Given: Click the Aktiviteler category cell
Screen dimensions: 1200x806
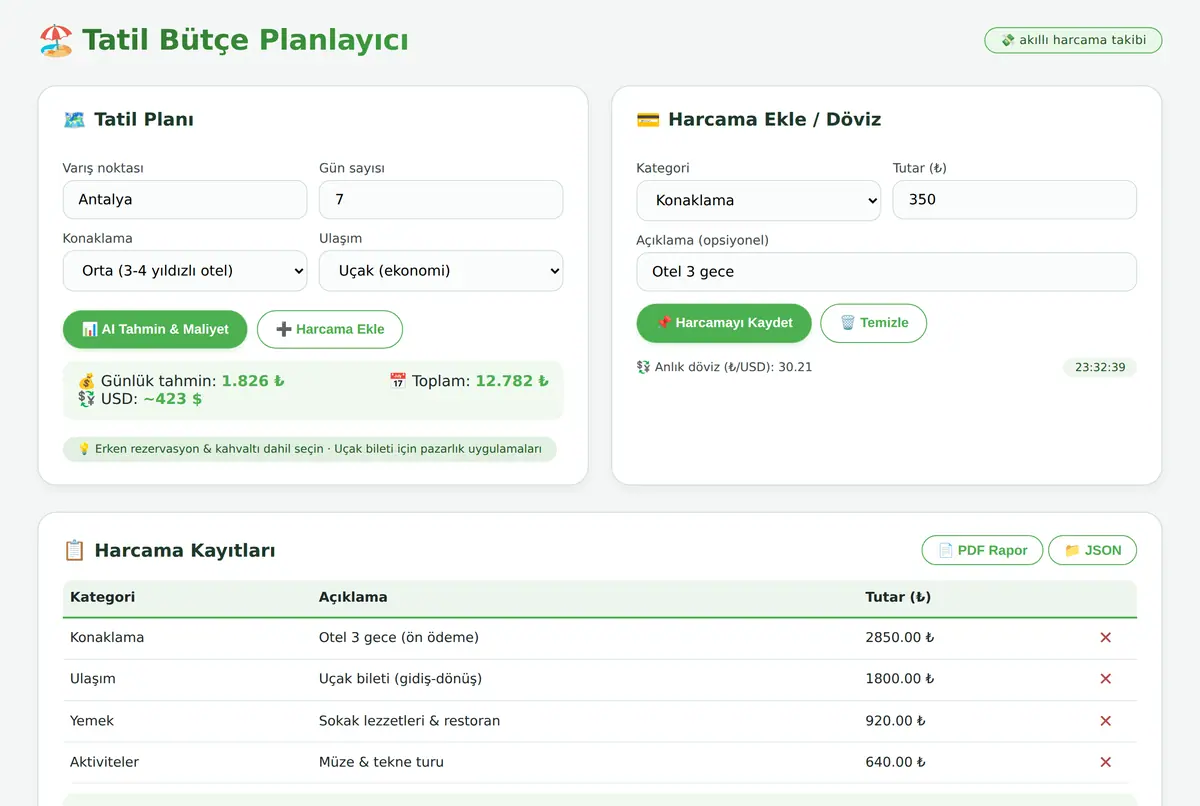Looking at the screenshot, I should click(104, 762).
